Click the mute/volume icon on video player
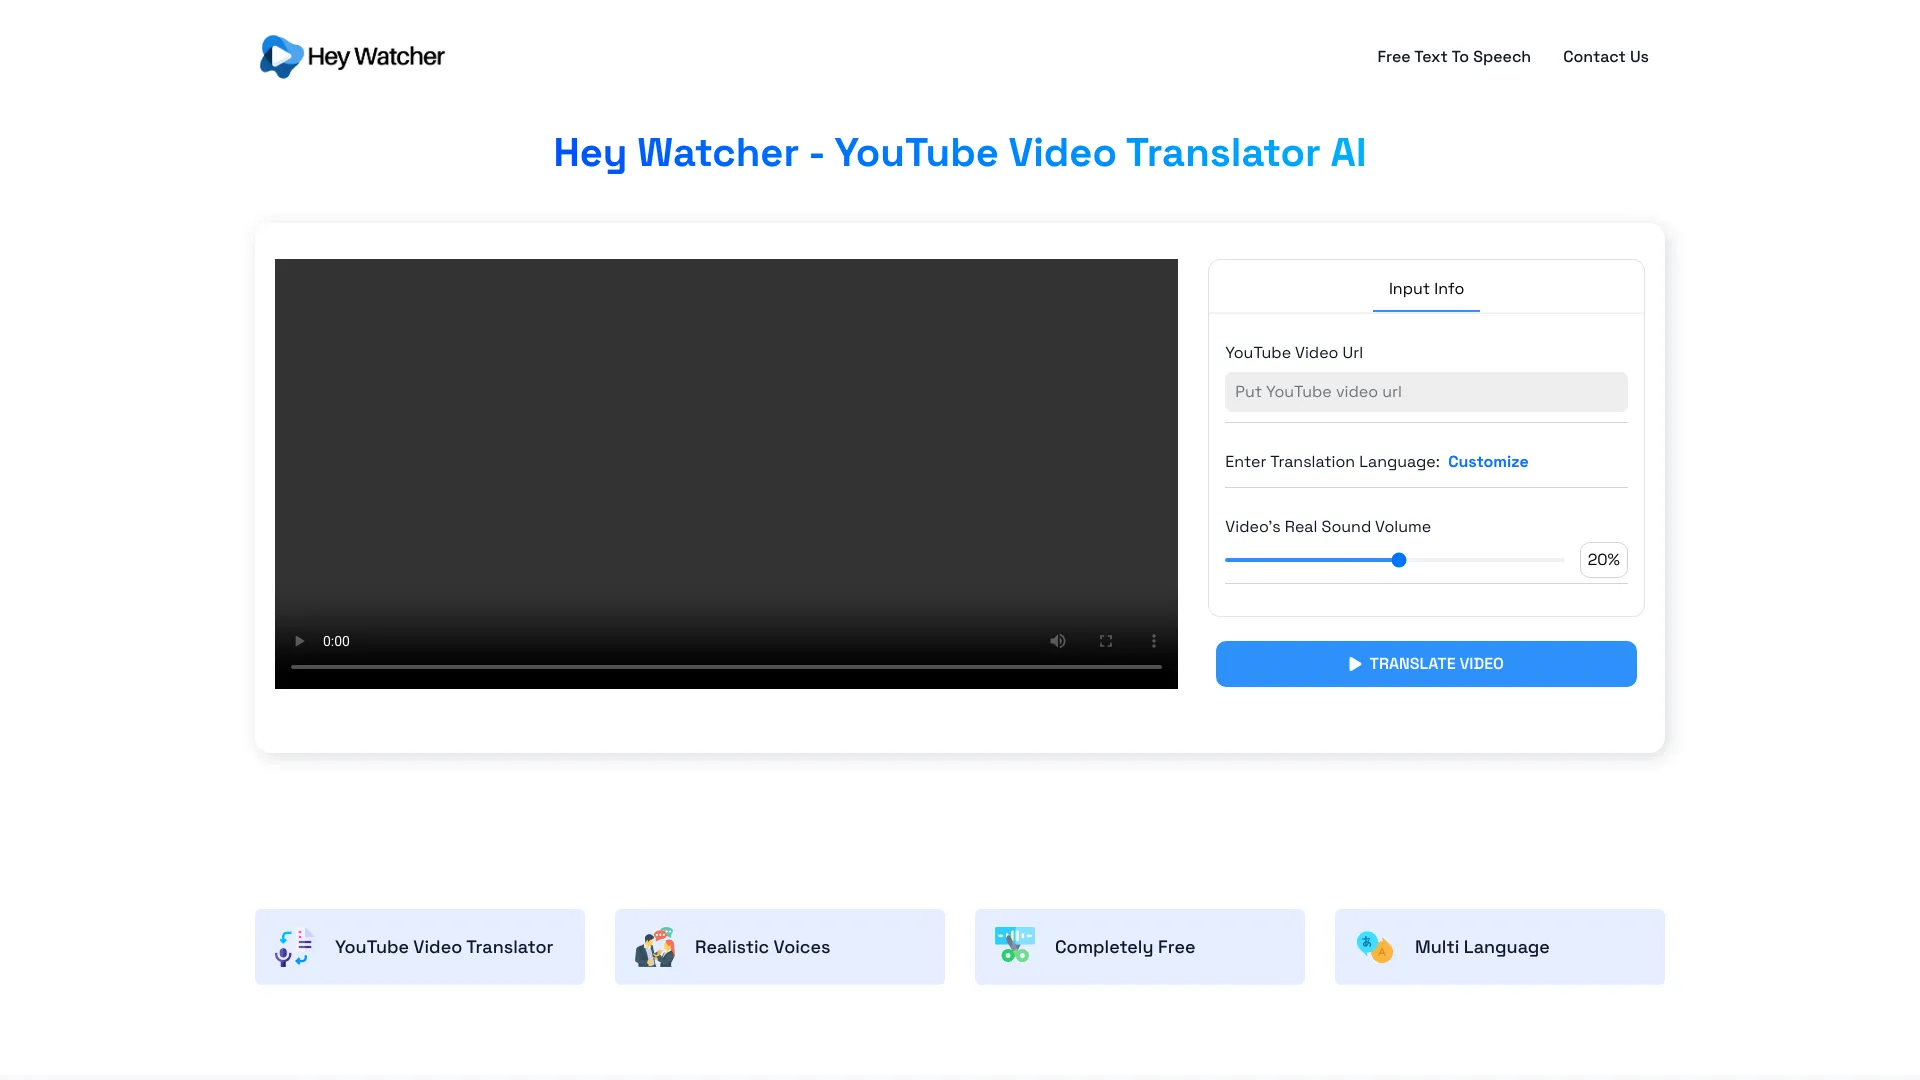 (x=1056, y=641)
